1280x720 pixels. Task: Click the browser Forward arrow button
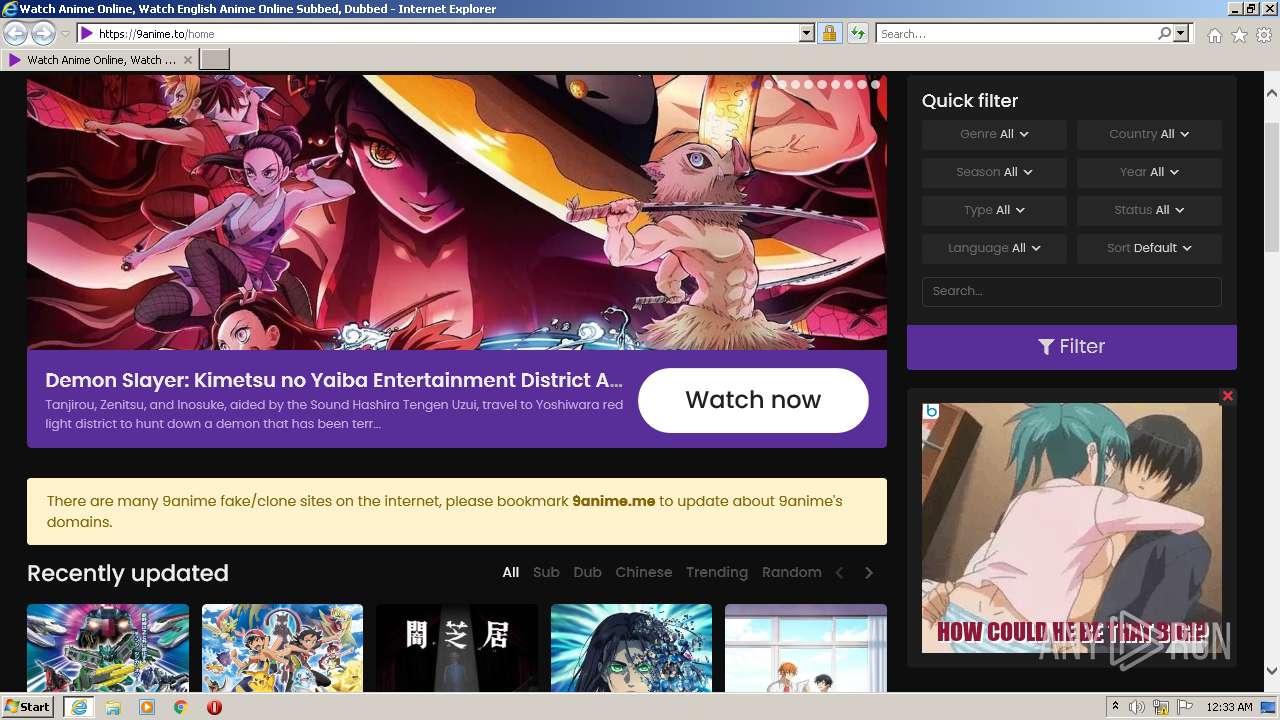tap(43, 34)
